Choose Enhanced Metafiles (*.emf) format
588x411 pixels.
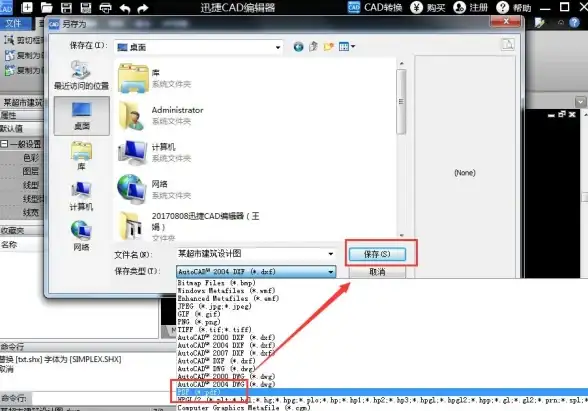pos(228,298)
